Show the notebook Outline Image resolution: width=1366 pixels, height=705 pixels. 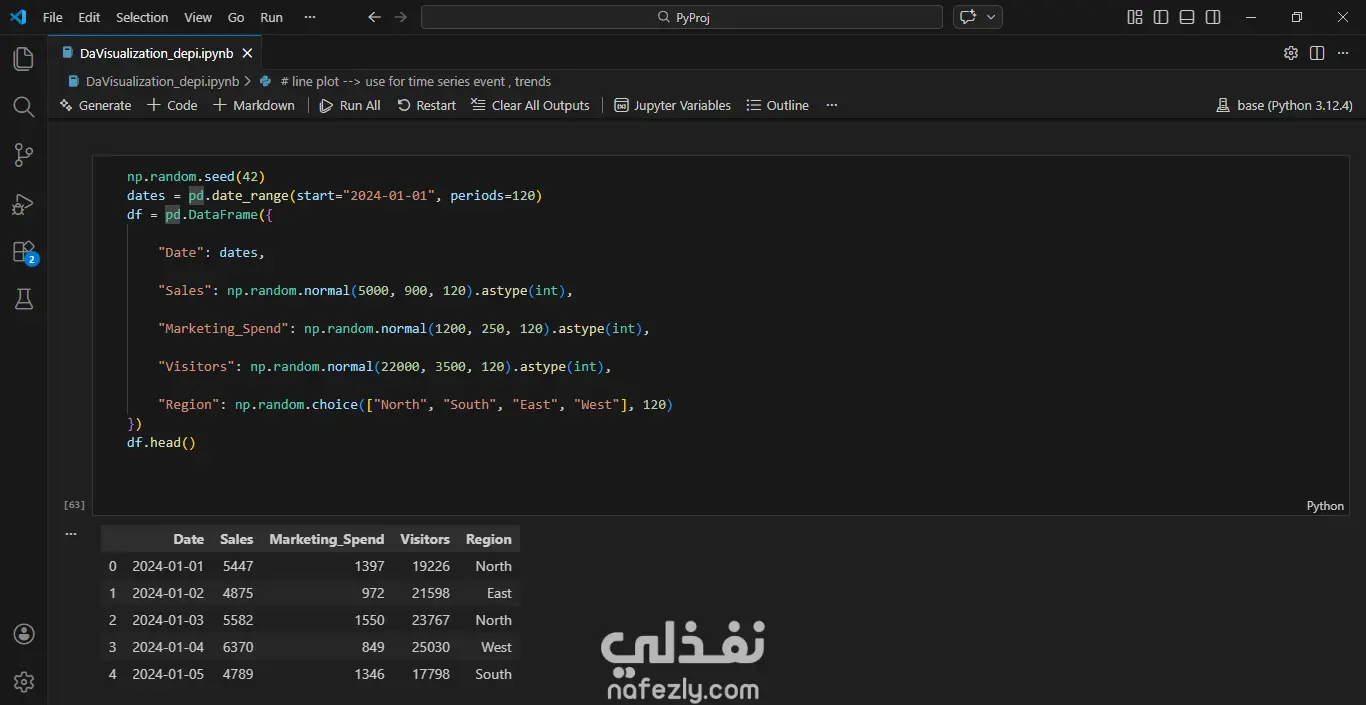(x=777, y=105)
